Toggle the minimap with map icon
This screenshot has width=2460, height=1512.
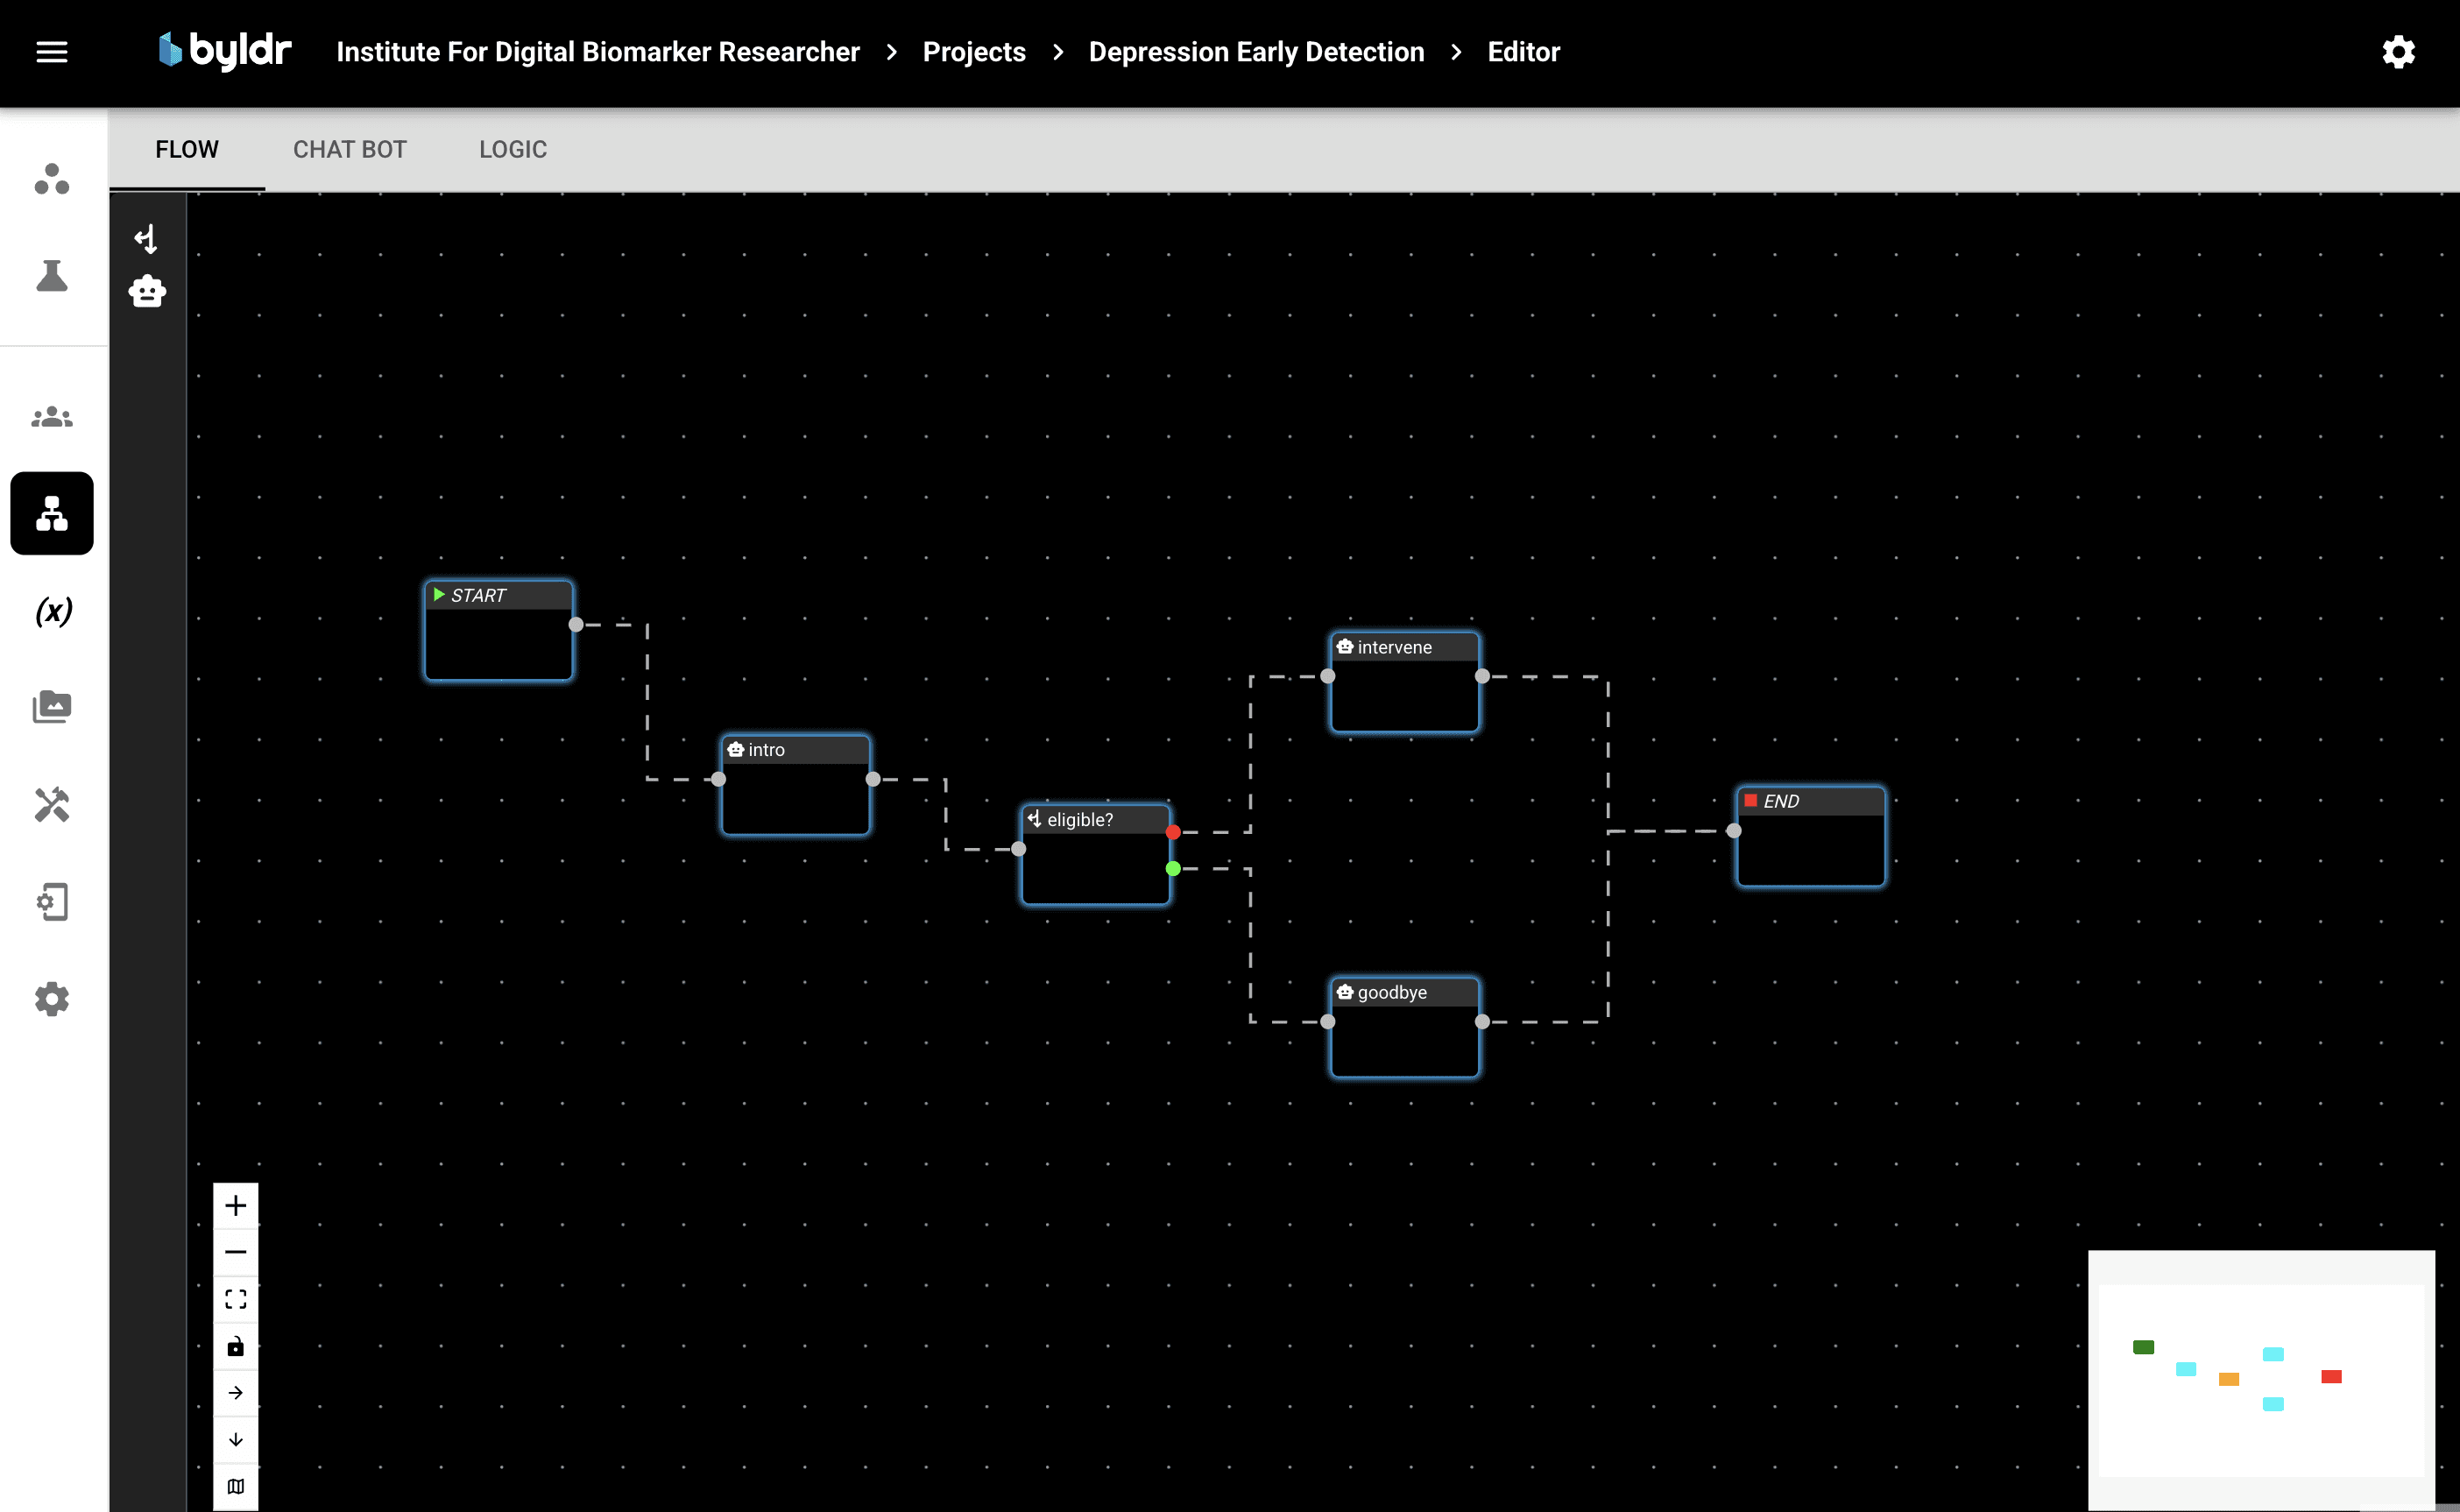pyautogui.click(x=236, y=1487)
